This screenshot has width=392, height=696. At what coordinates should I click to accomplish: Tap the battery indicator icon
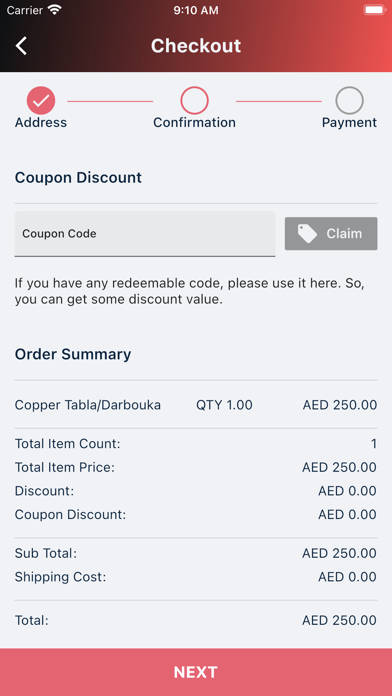click(x=375, y=10)
